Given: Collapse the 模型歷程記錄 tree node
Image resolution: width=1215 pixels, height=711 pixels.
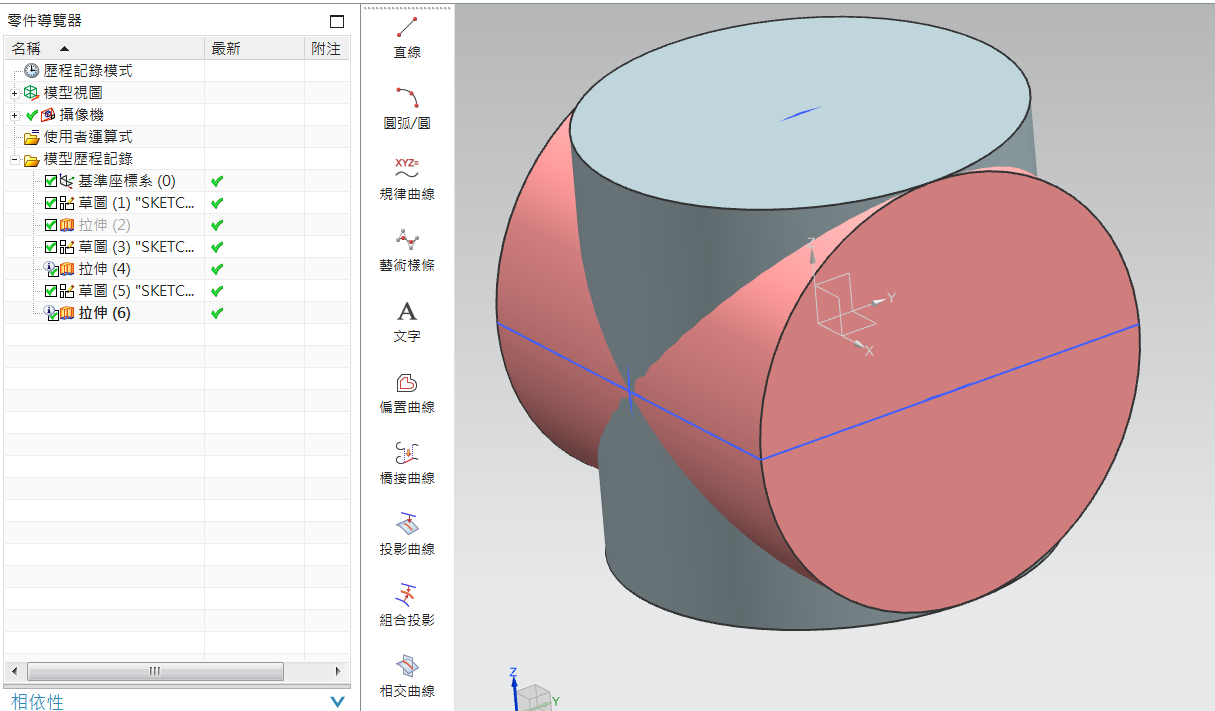Looking at the screenshot, I should [15, 159].
